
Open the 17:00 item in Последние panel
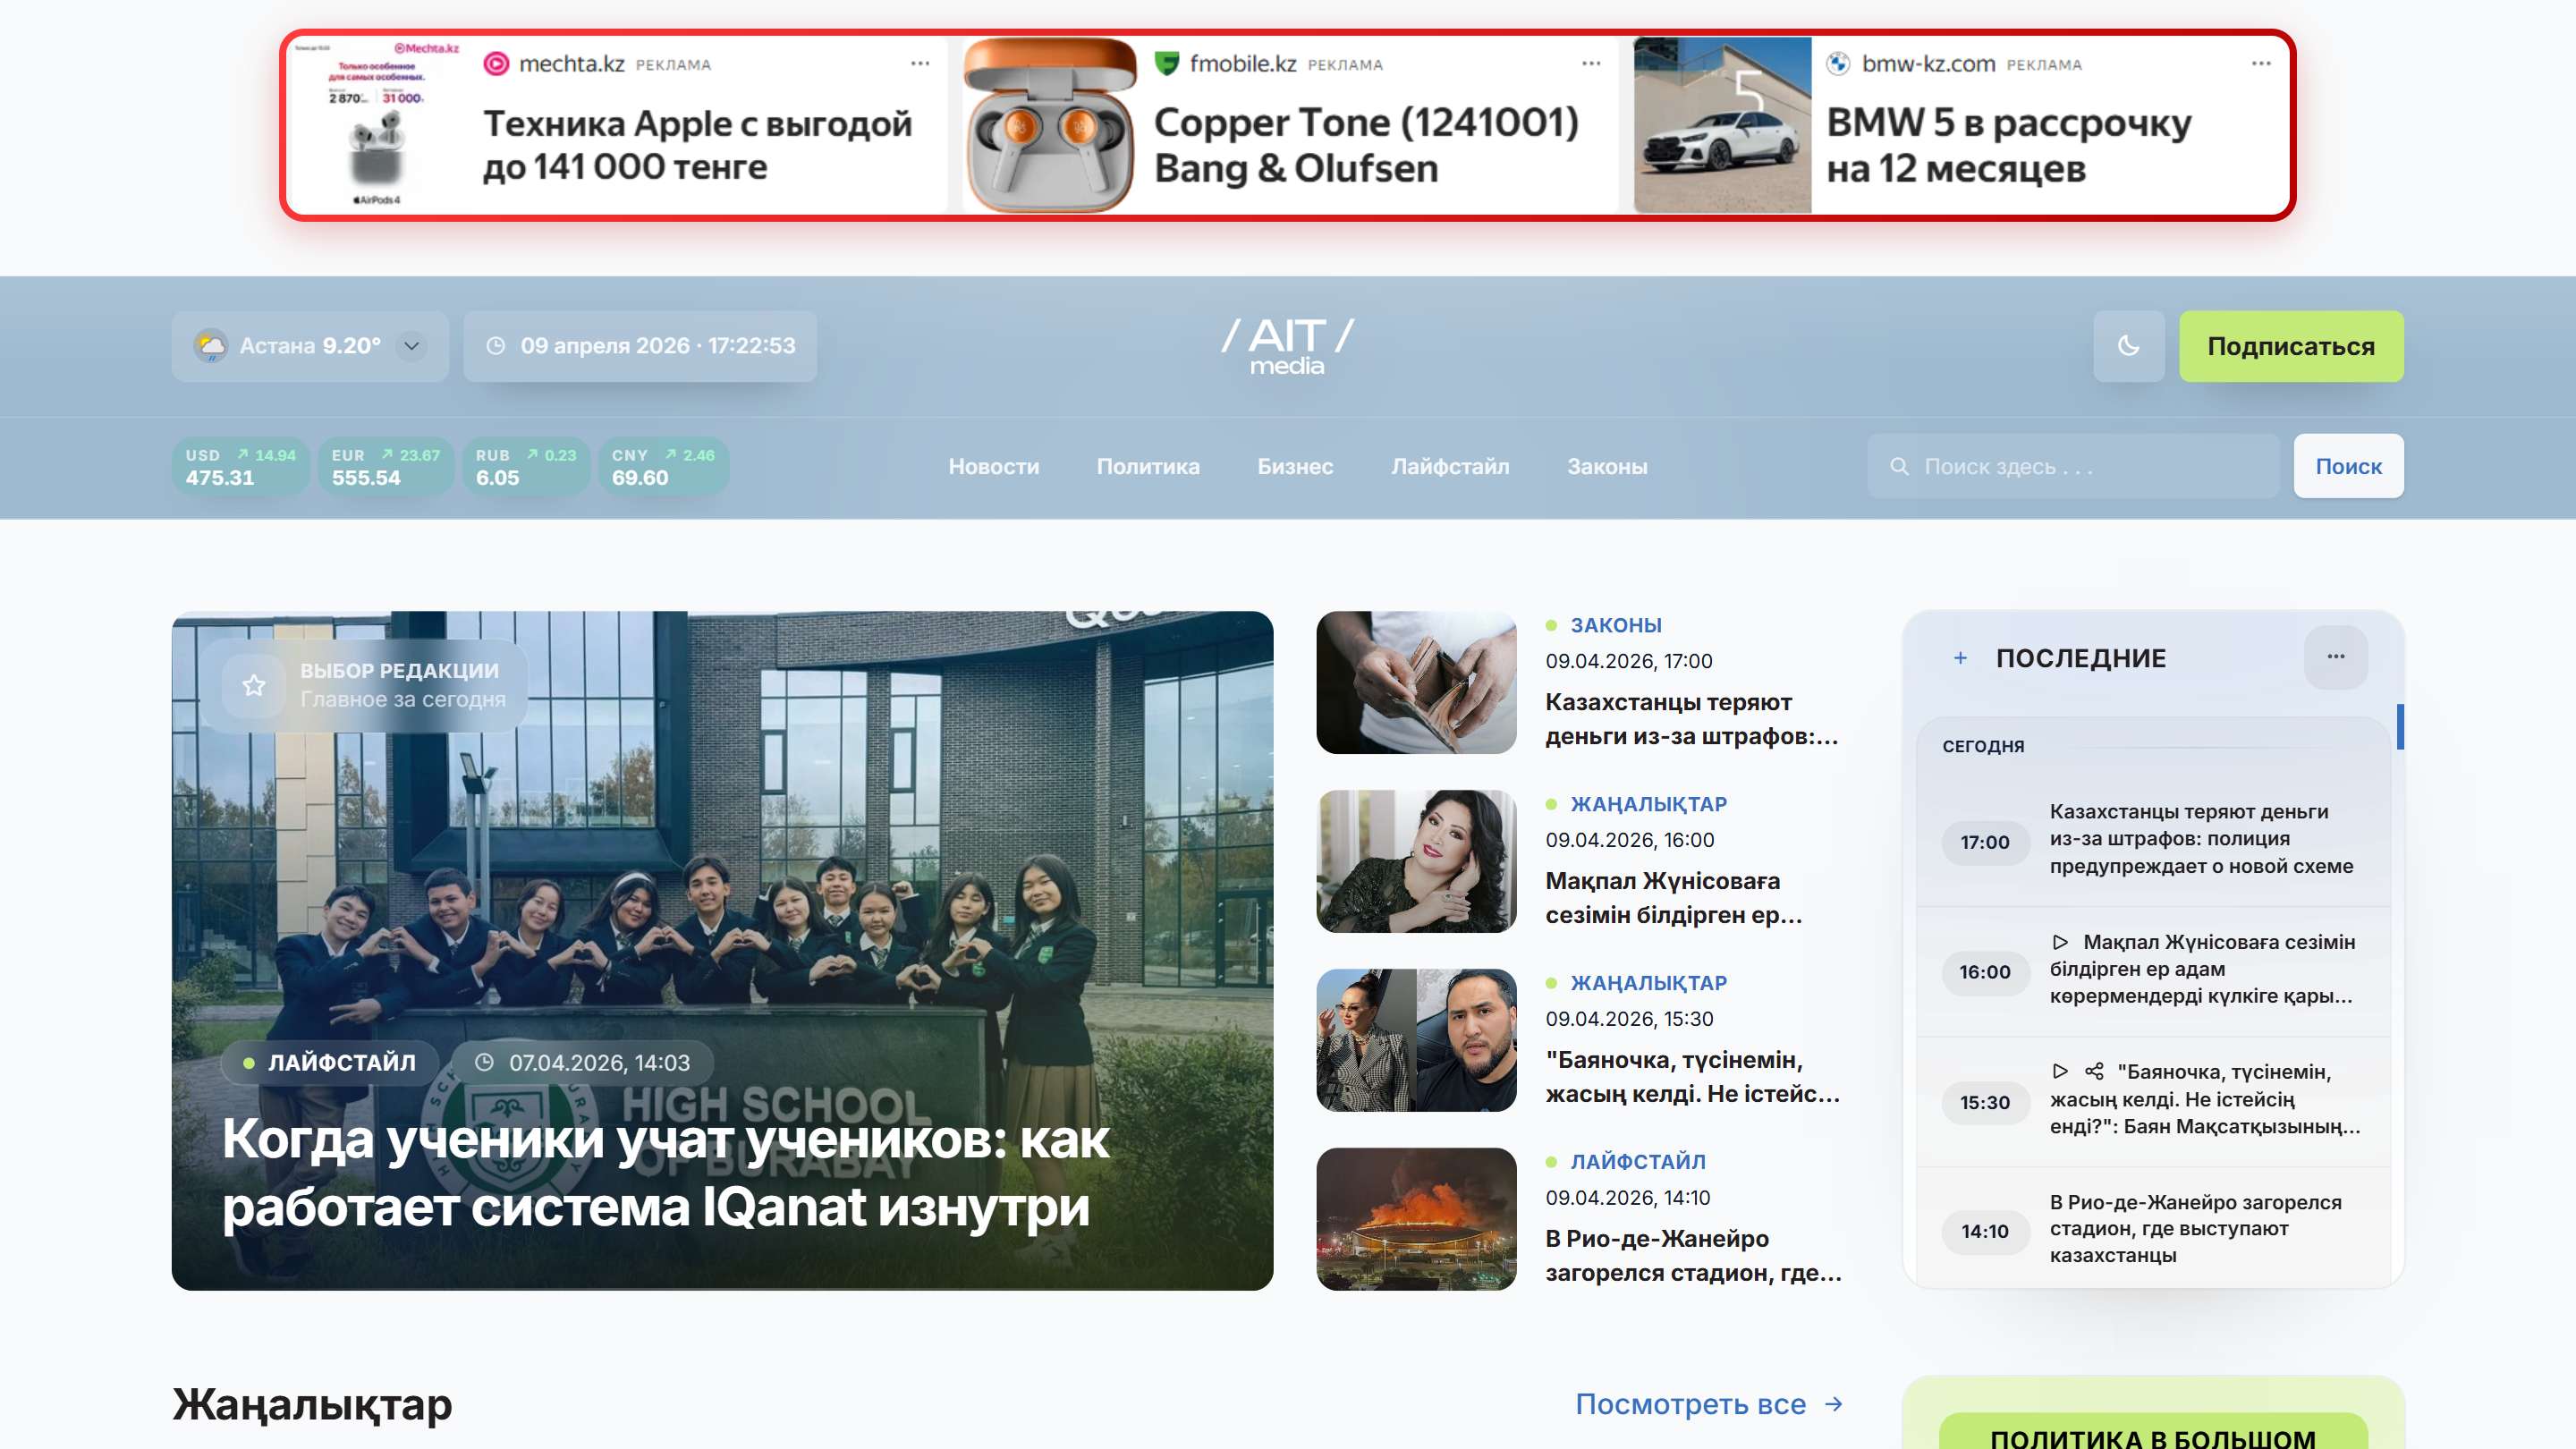[2153, 840]
